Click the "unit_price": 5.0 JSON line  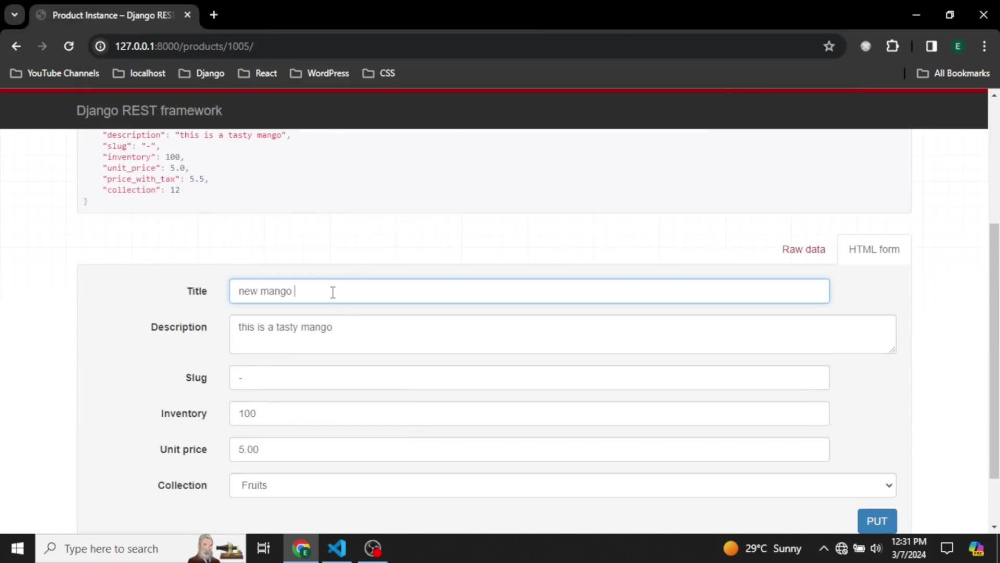click(x=145, y=168)
